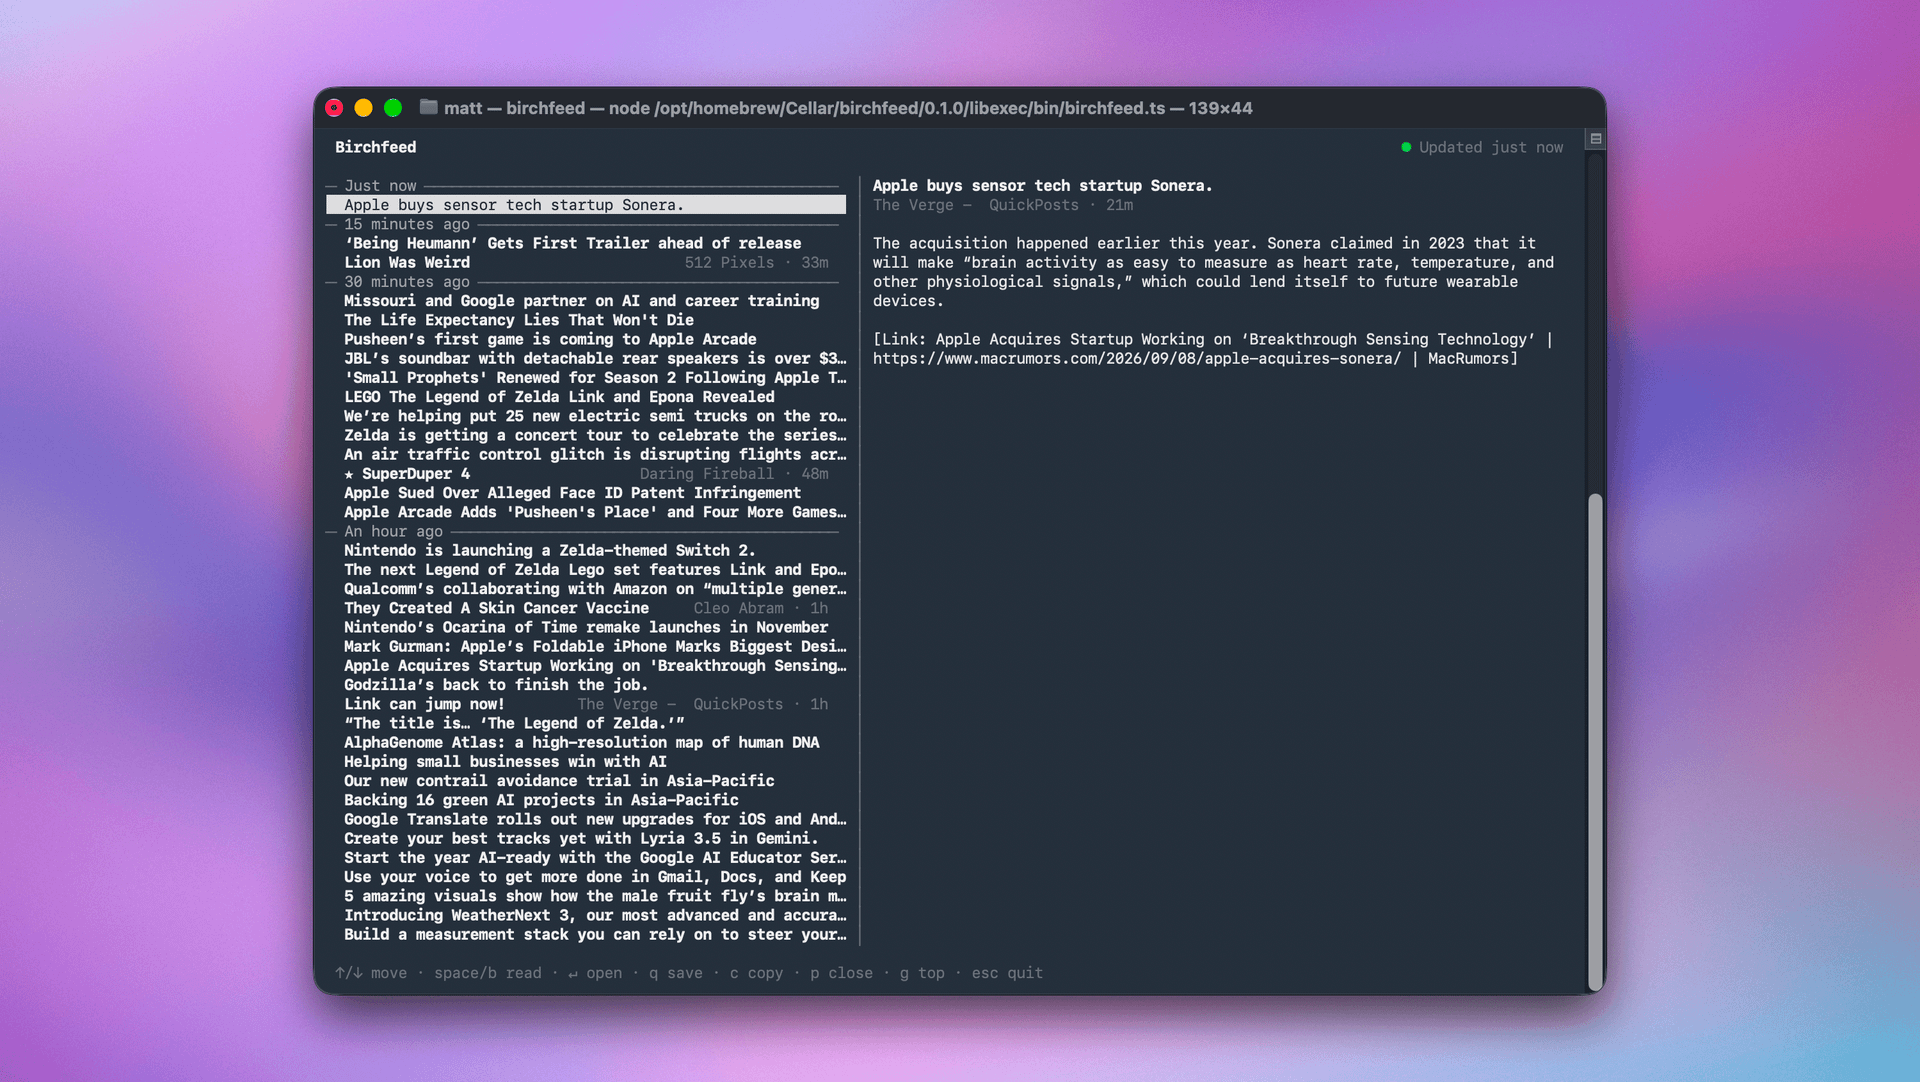Click the '15 minutes ago' section header
Image resolution: width=1920 pixels, height=1082 pixels.
(x=407, y=224)
